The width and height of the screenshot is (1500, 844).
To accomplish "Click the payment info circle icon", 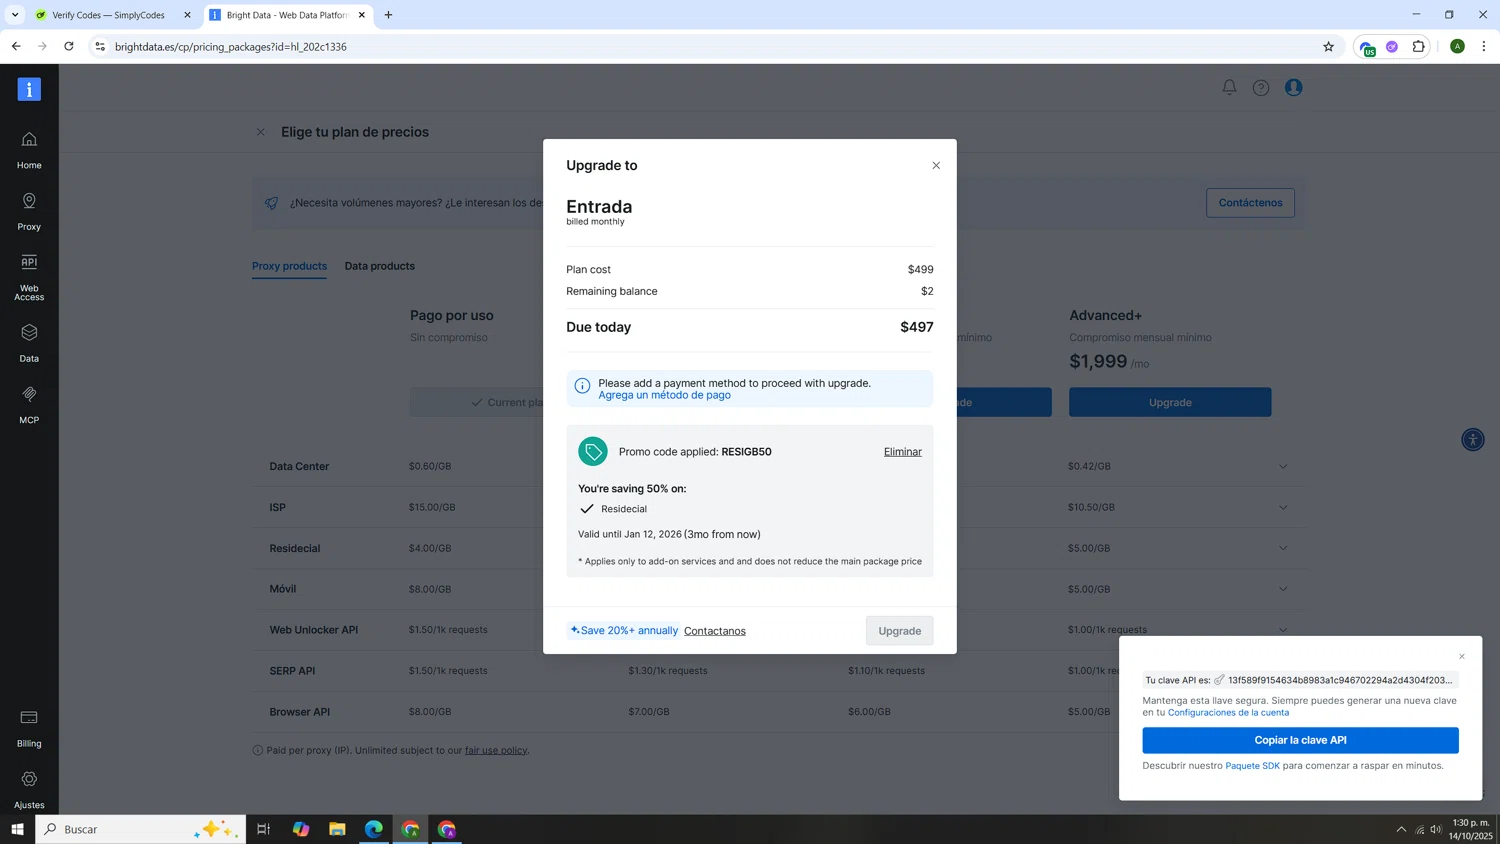I will [582, 385].
